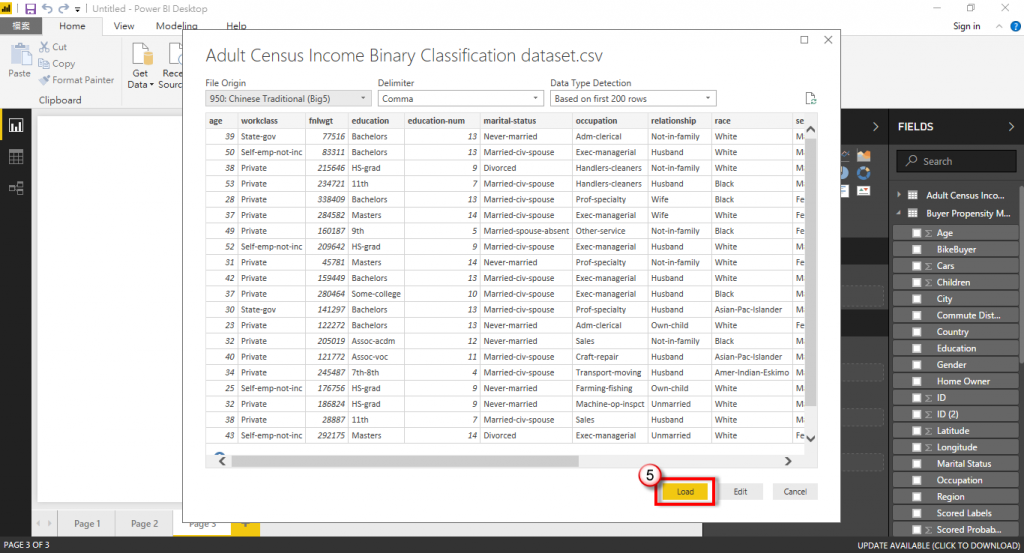Screen dimensions: 1024x553
Task: Check the Cars field checkbox
Action: (916, 266)
